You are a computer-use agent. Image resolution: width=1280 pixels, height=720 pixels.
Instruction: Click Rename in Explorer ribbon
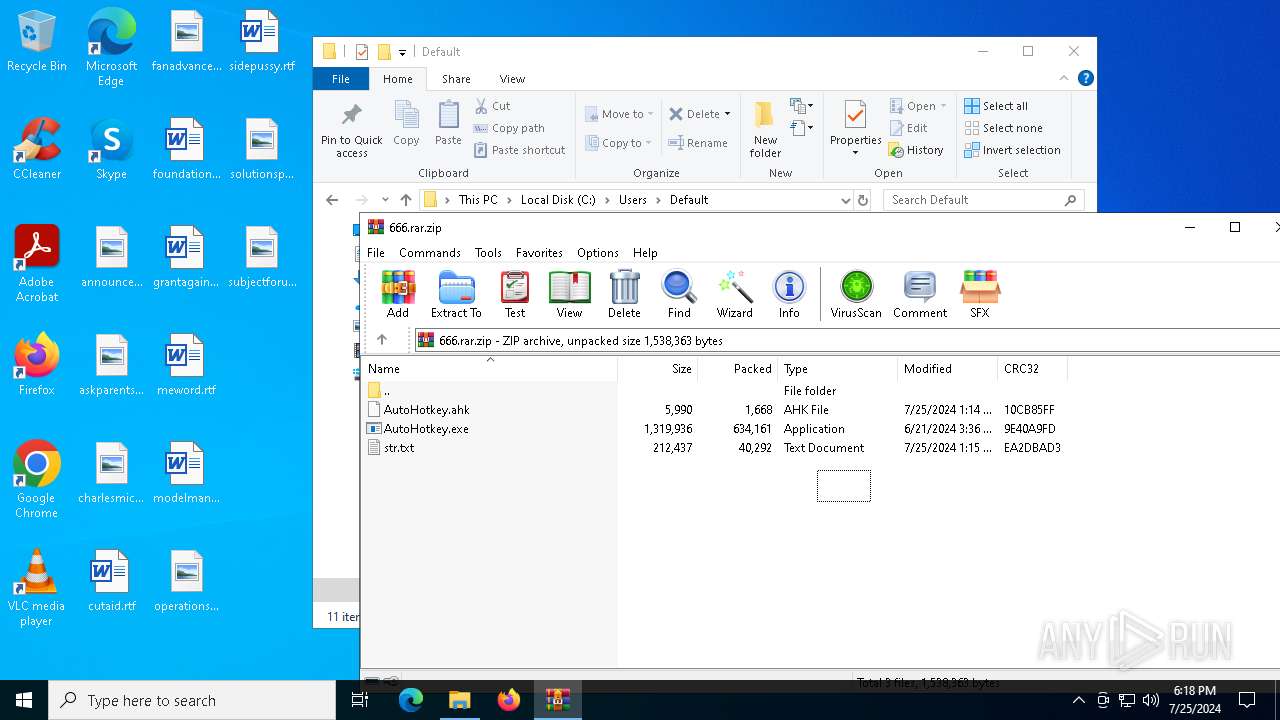coord(698,143)
